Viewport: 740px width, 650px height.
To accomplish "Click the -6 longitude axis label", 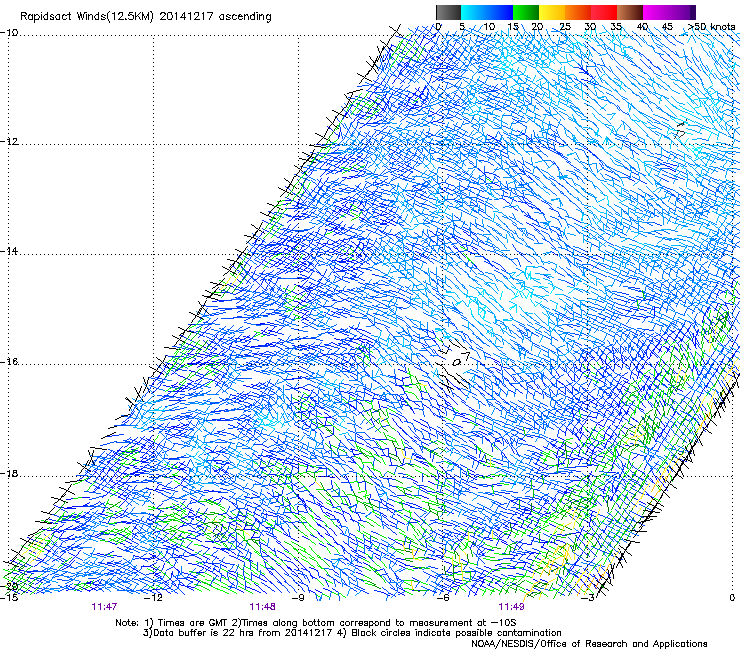I will [443, 597].
